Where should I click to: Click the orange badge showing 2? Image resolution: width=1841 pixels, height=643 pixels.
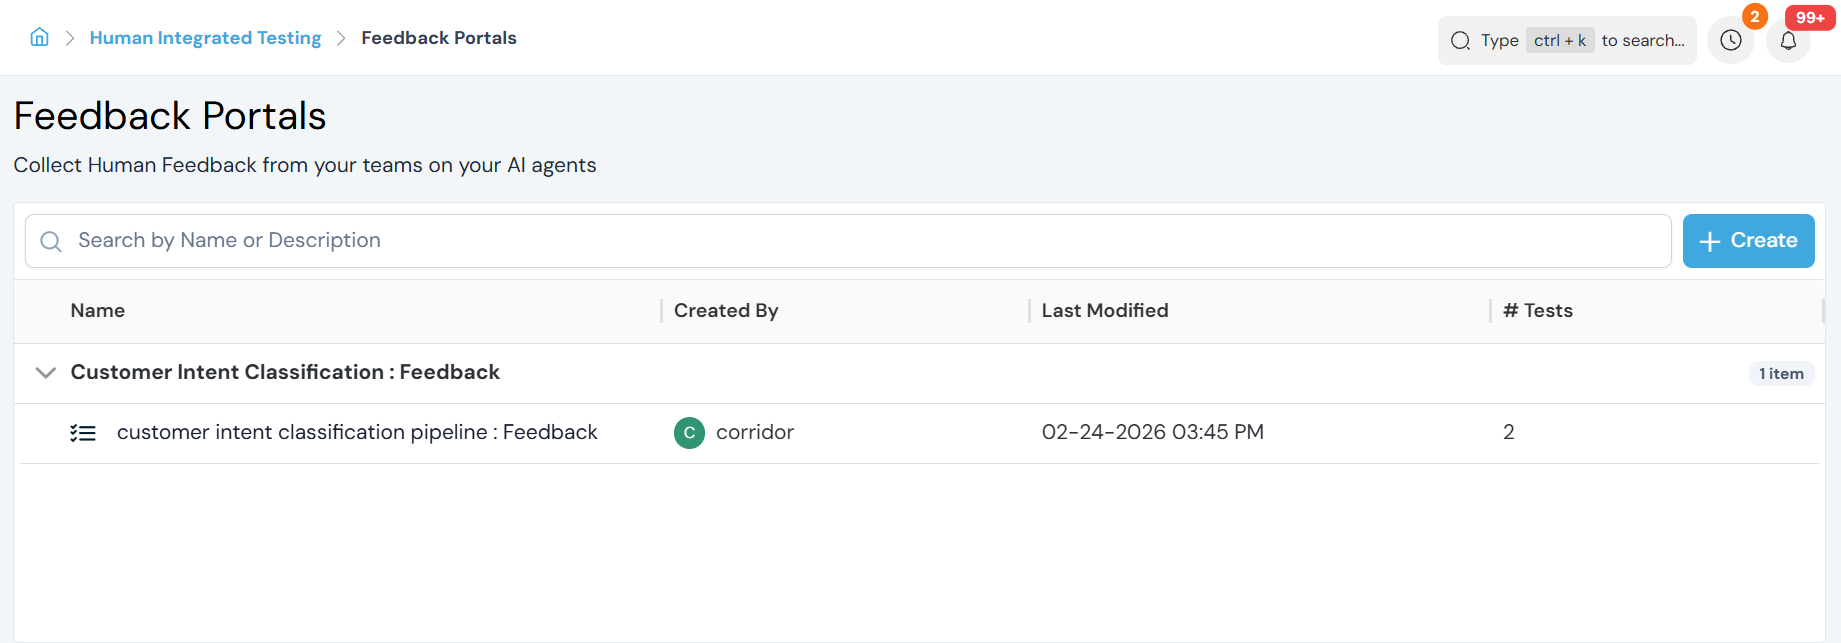(x=1754, y=17)
